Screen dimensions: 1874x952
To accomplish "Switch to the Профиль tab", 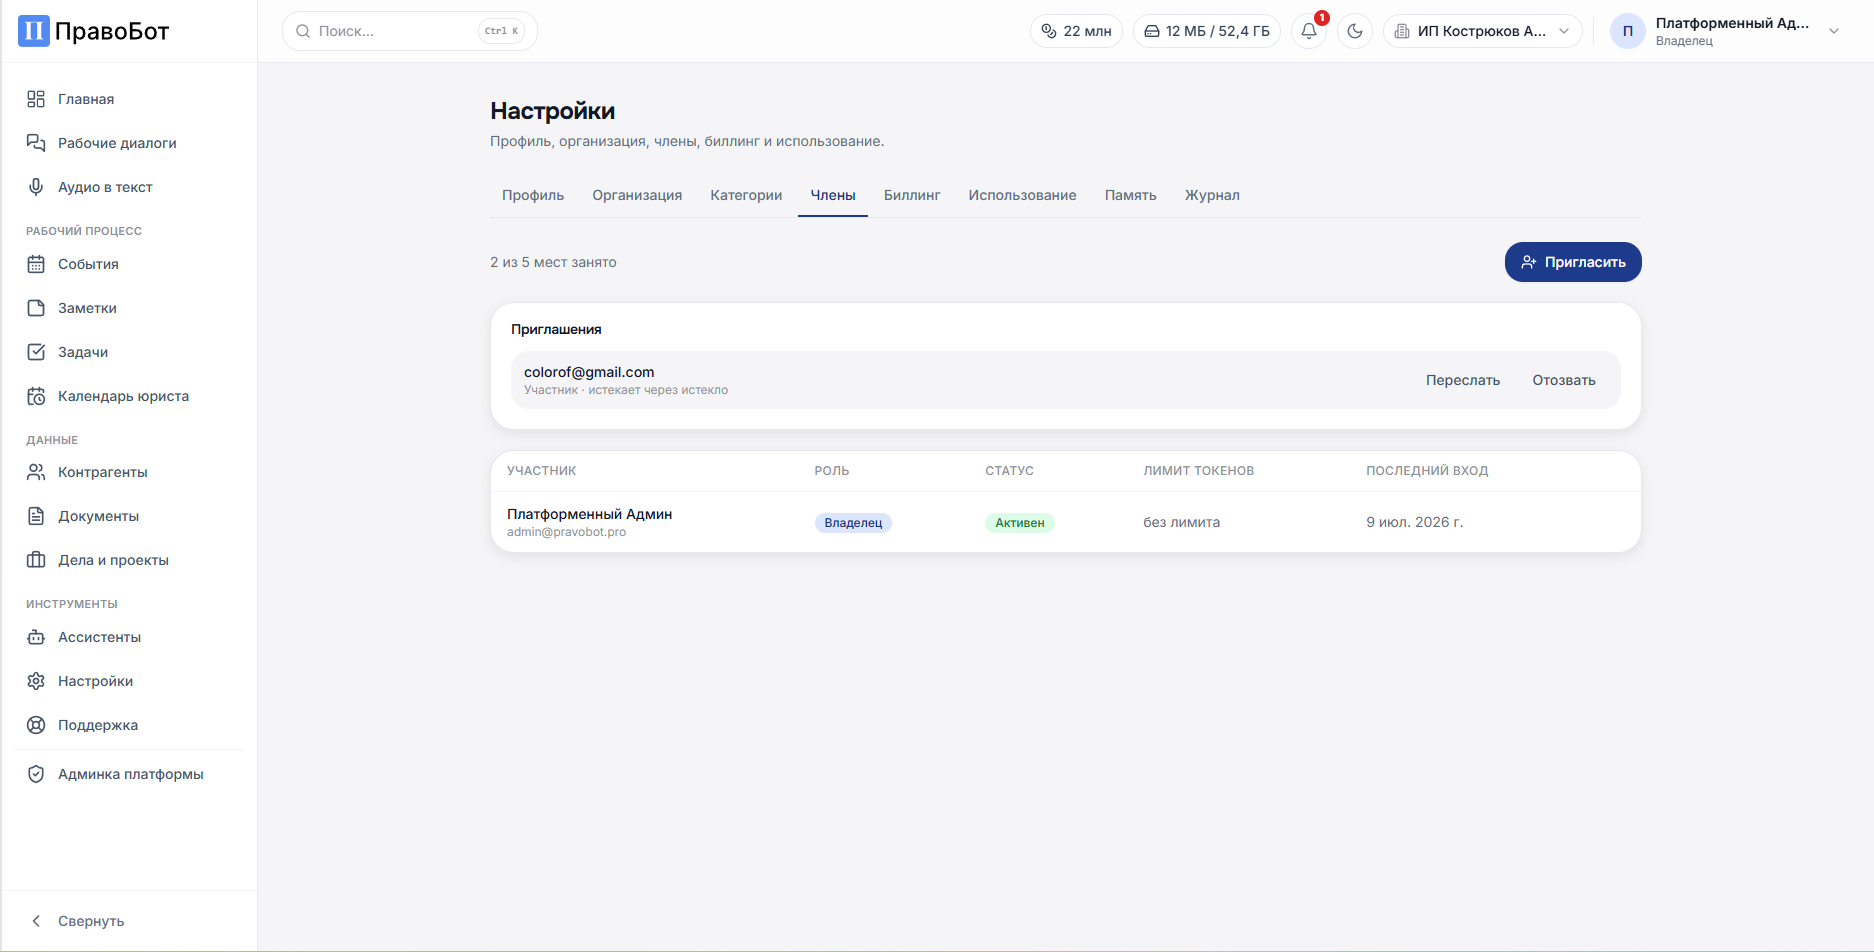I will 533,195.
